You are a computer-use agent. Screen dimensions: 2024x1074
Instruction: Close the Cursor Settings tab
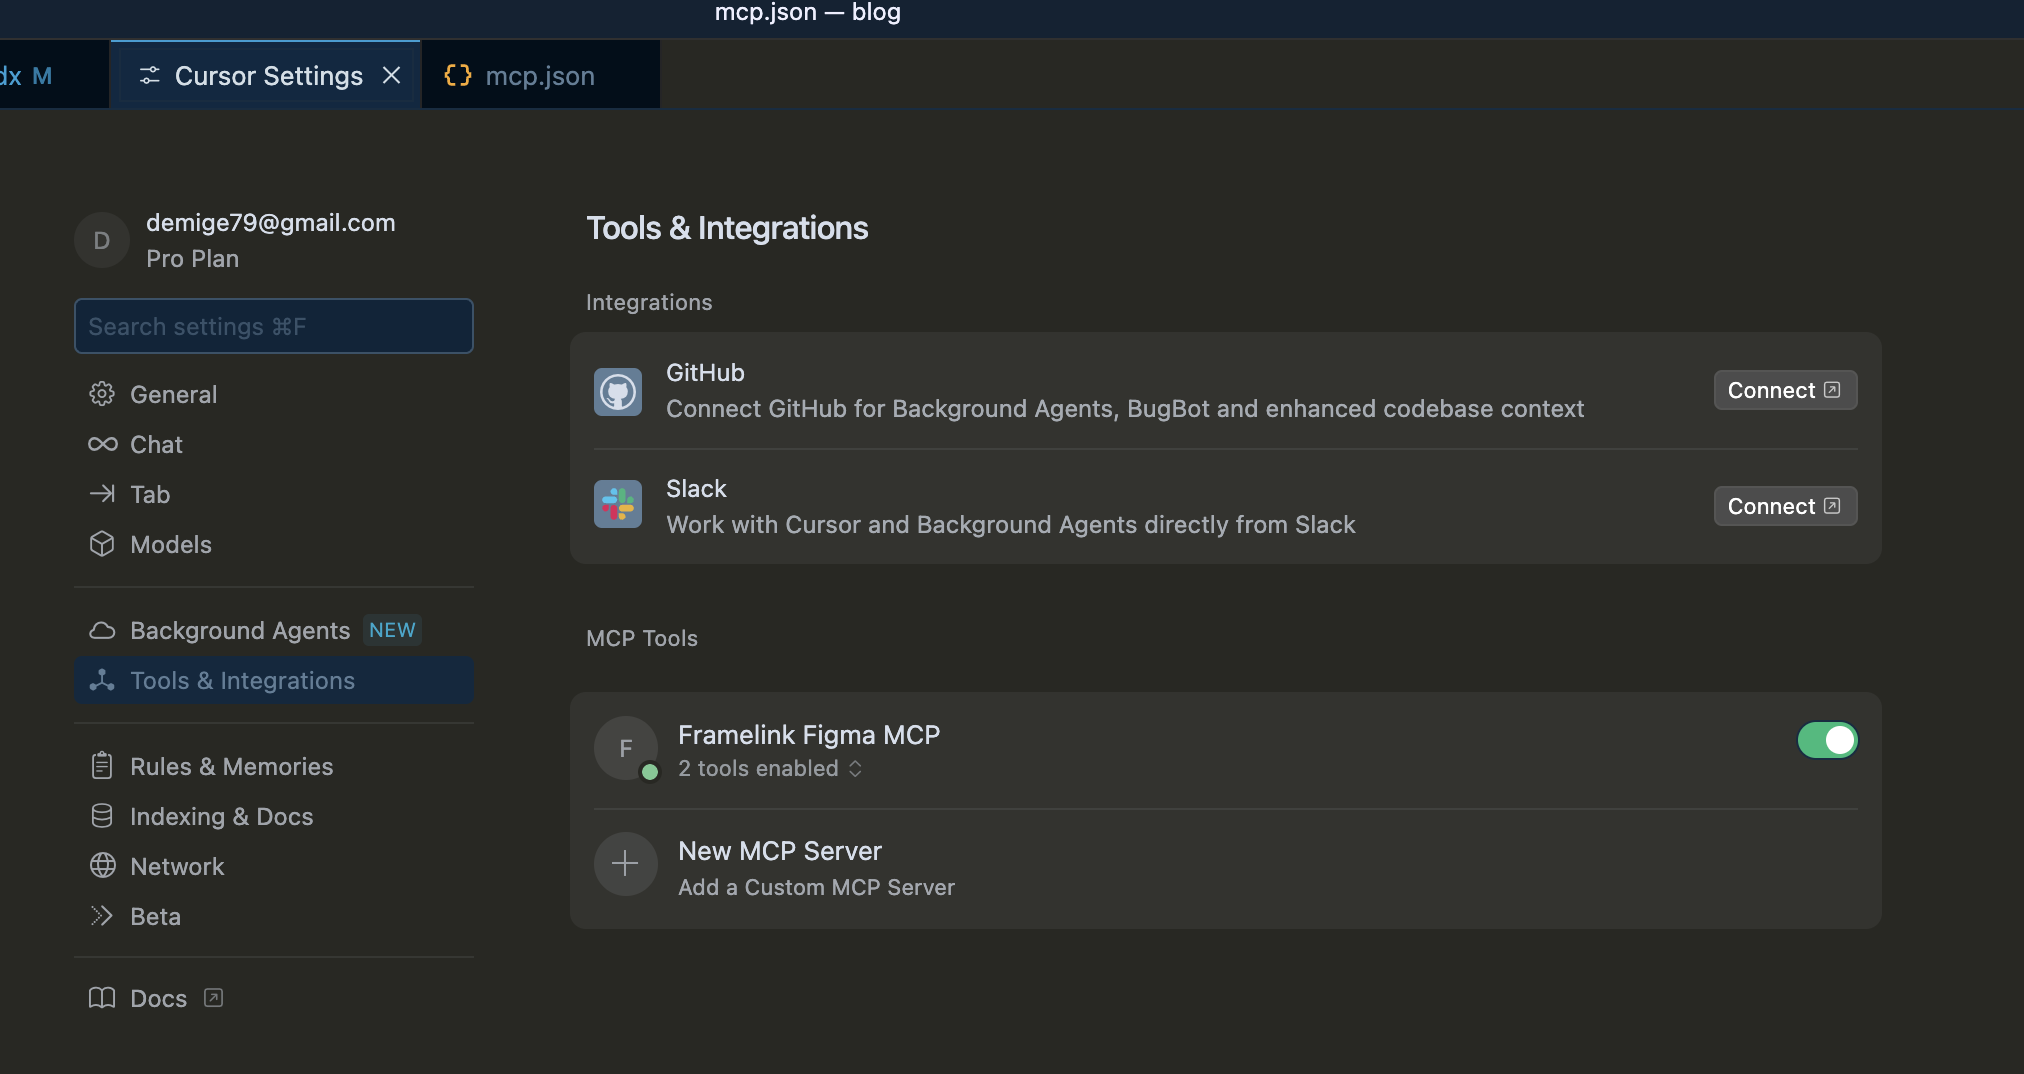point(392,75)
